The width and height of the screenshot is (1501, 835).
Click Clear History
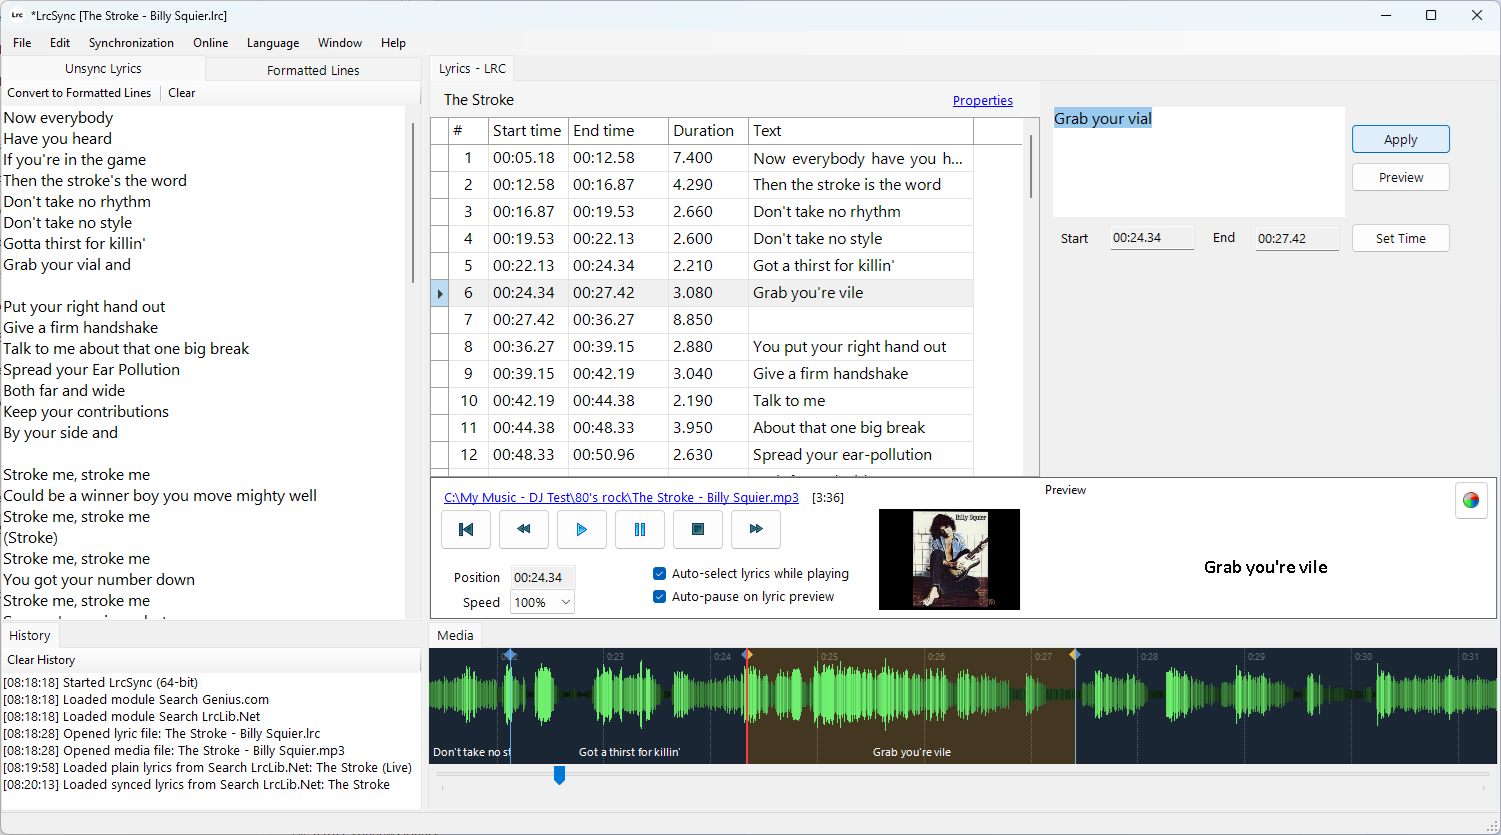pos(41,660)
